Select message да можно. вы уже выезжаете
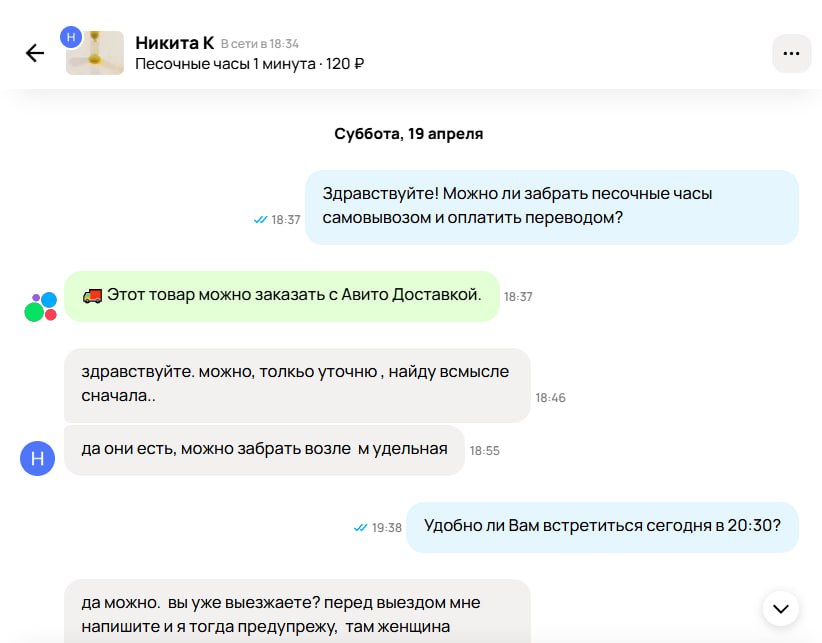This screenshot has width=822, height=643. (297, 611)
